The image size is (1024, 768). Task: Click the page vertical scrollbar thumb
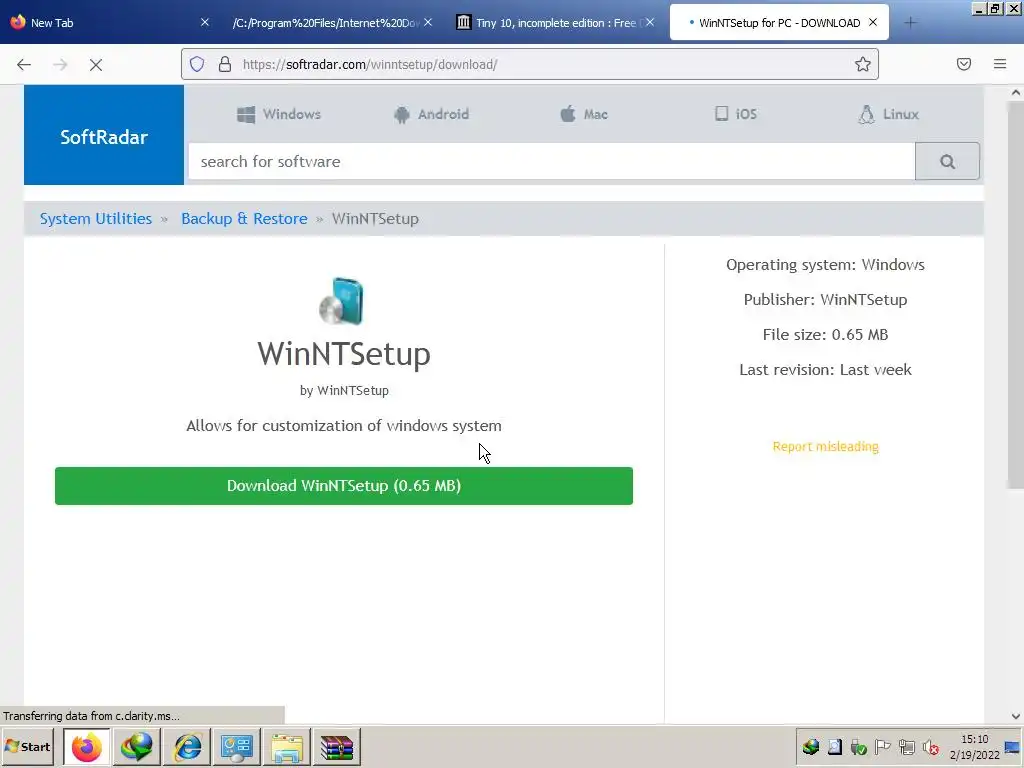1016,294
